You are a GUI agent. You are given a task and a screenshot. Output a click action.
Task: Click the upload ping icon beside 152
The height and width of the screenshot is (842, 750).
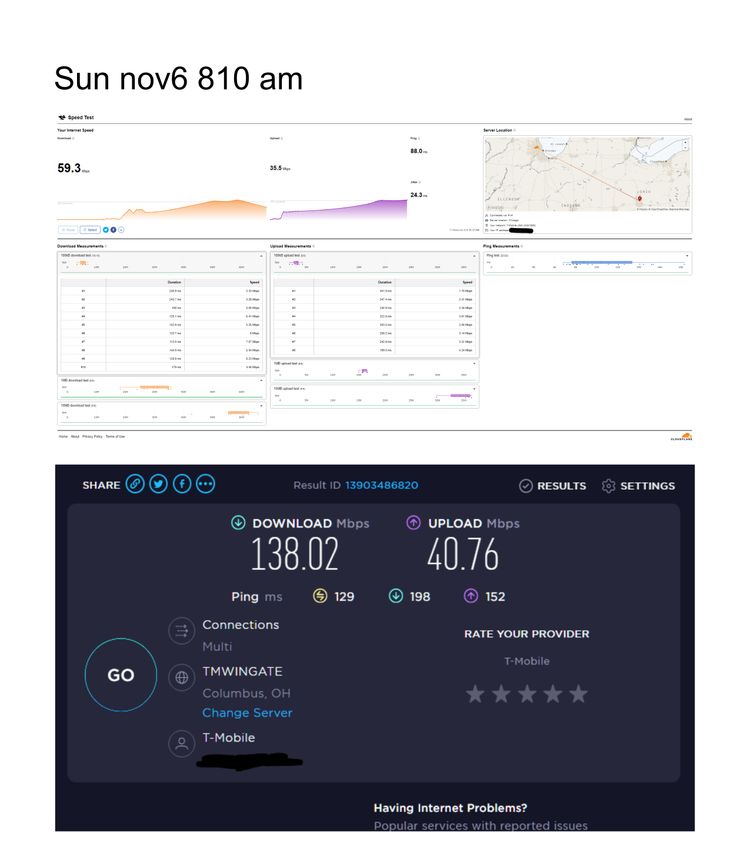471,596
